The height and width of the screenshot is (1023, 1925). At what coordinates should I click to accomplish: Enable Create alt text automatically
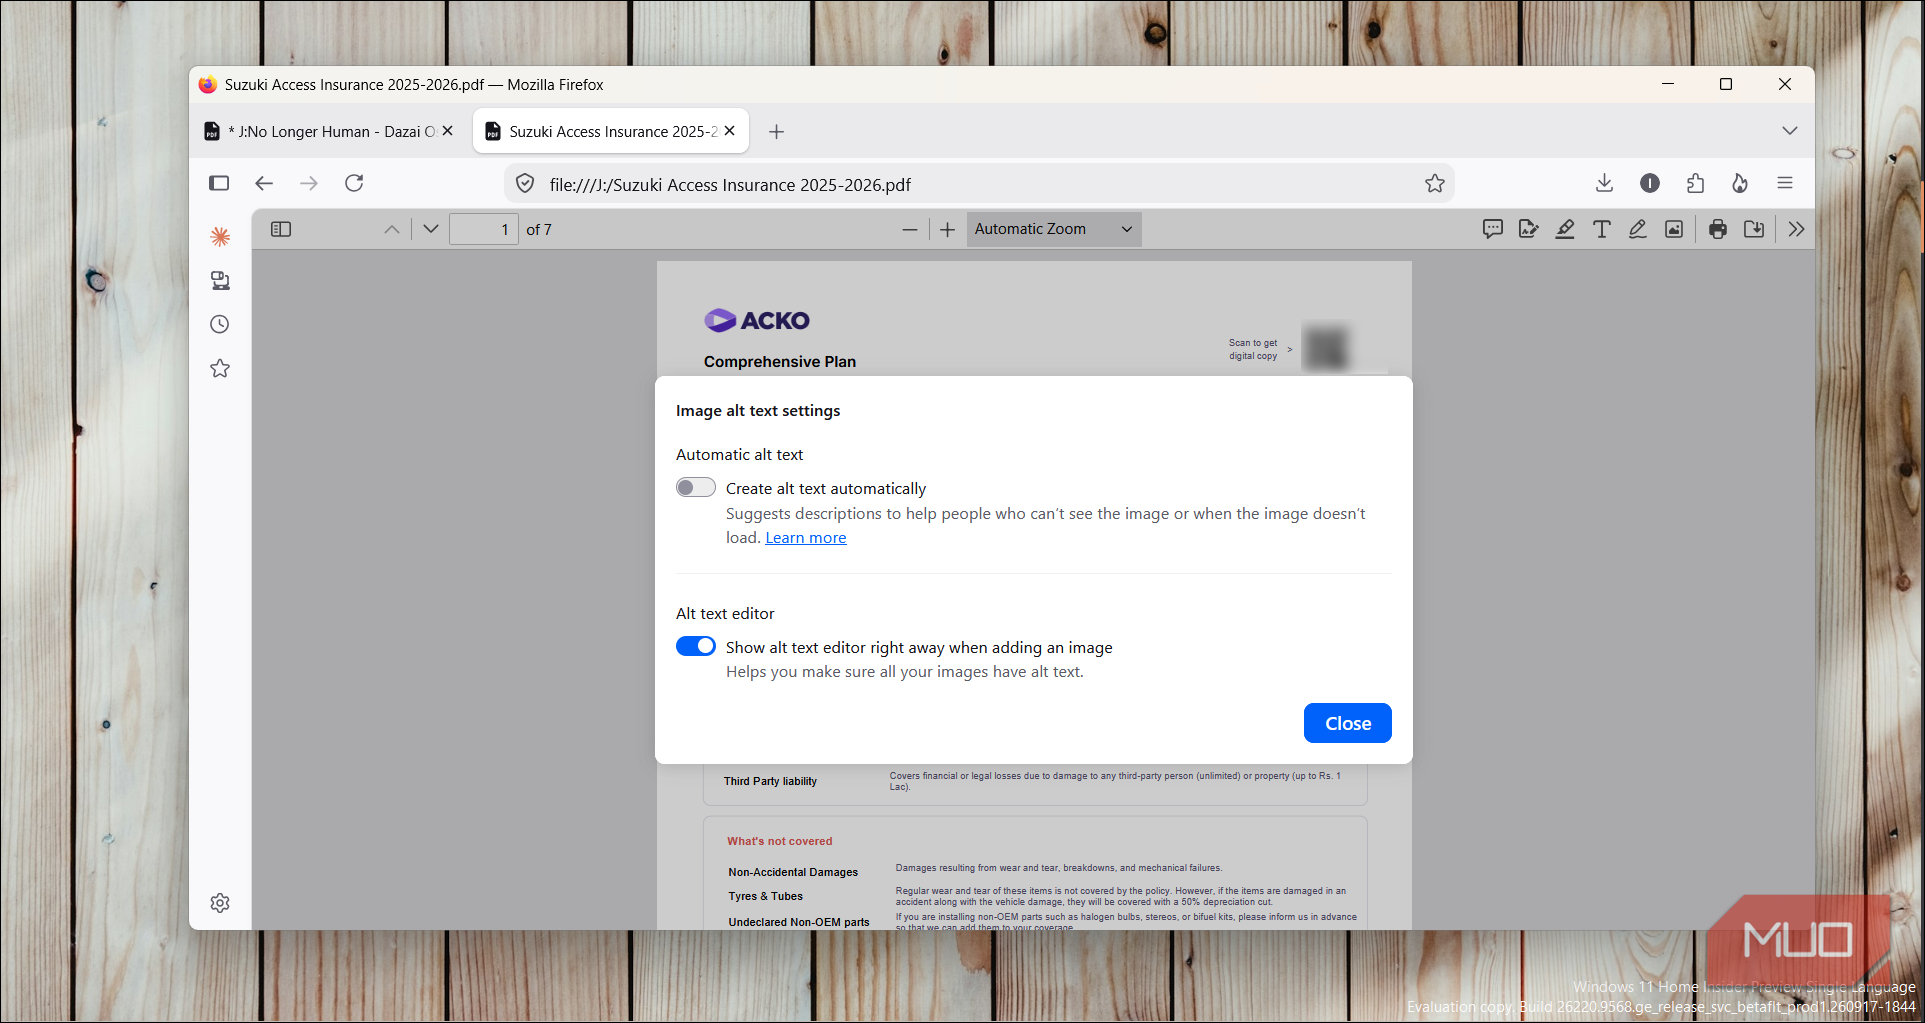click(696, 488)
